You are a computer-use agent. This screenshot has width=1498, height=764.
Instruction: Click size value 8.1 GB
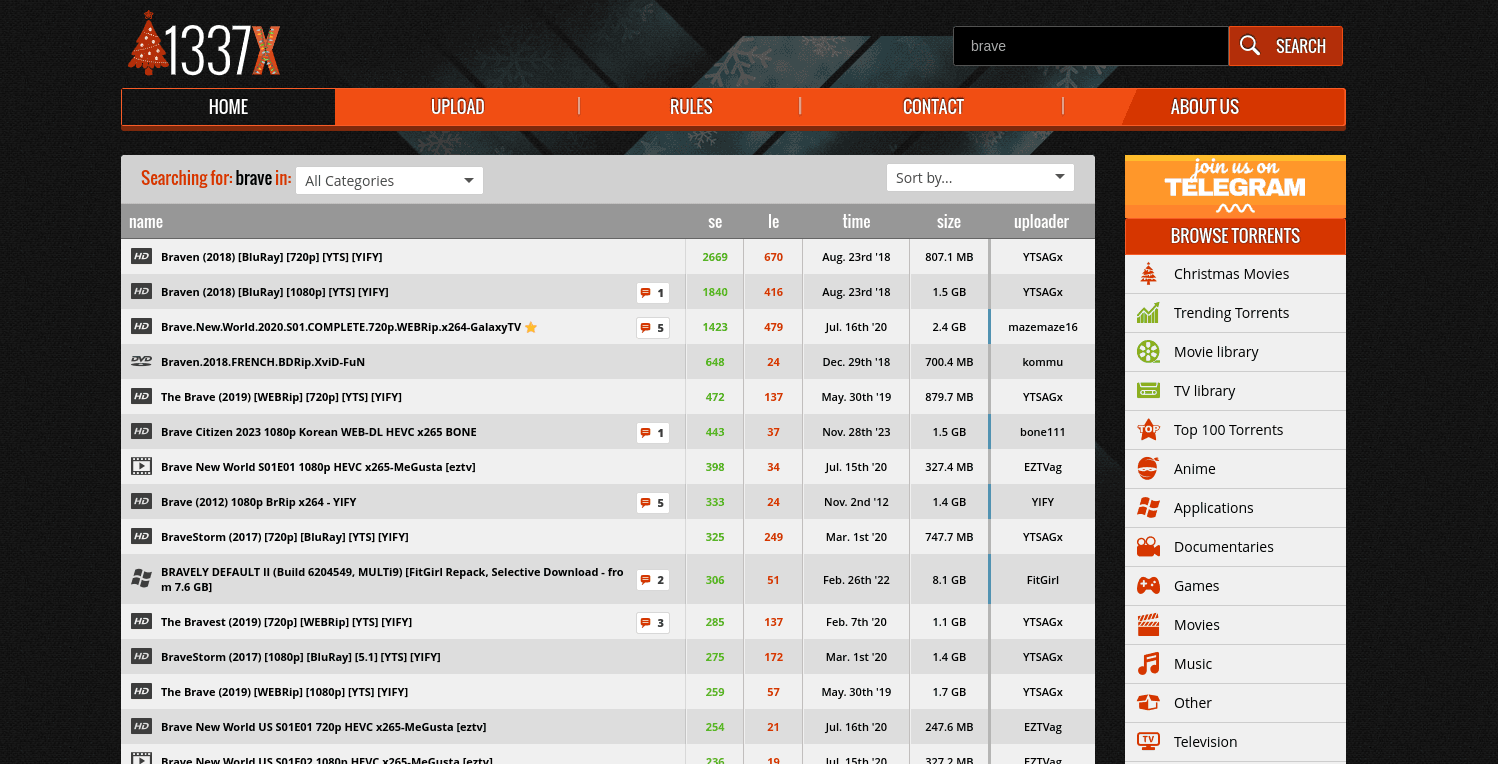pyautogui.click(x=949, y=579)
